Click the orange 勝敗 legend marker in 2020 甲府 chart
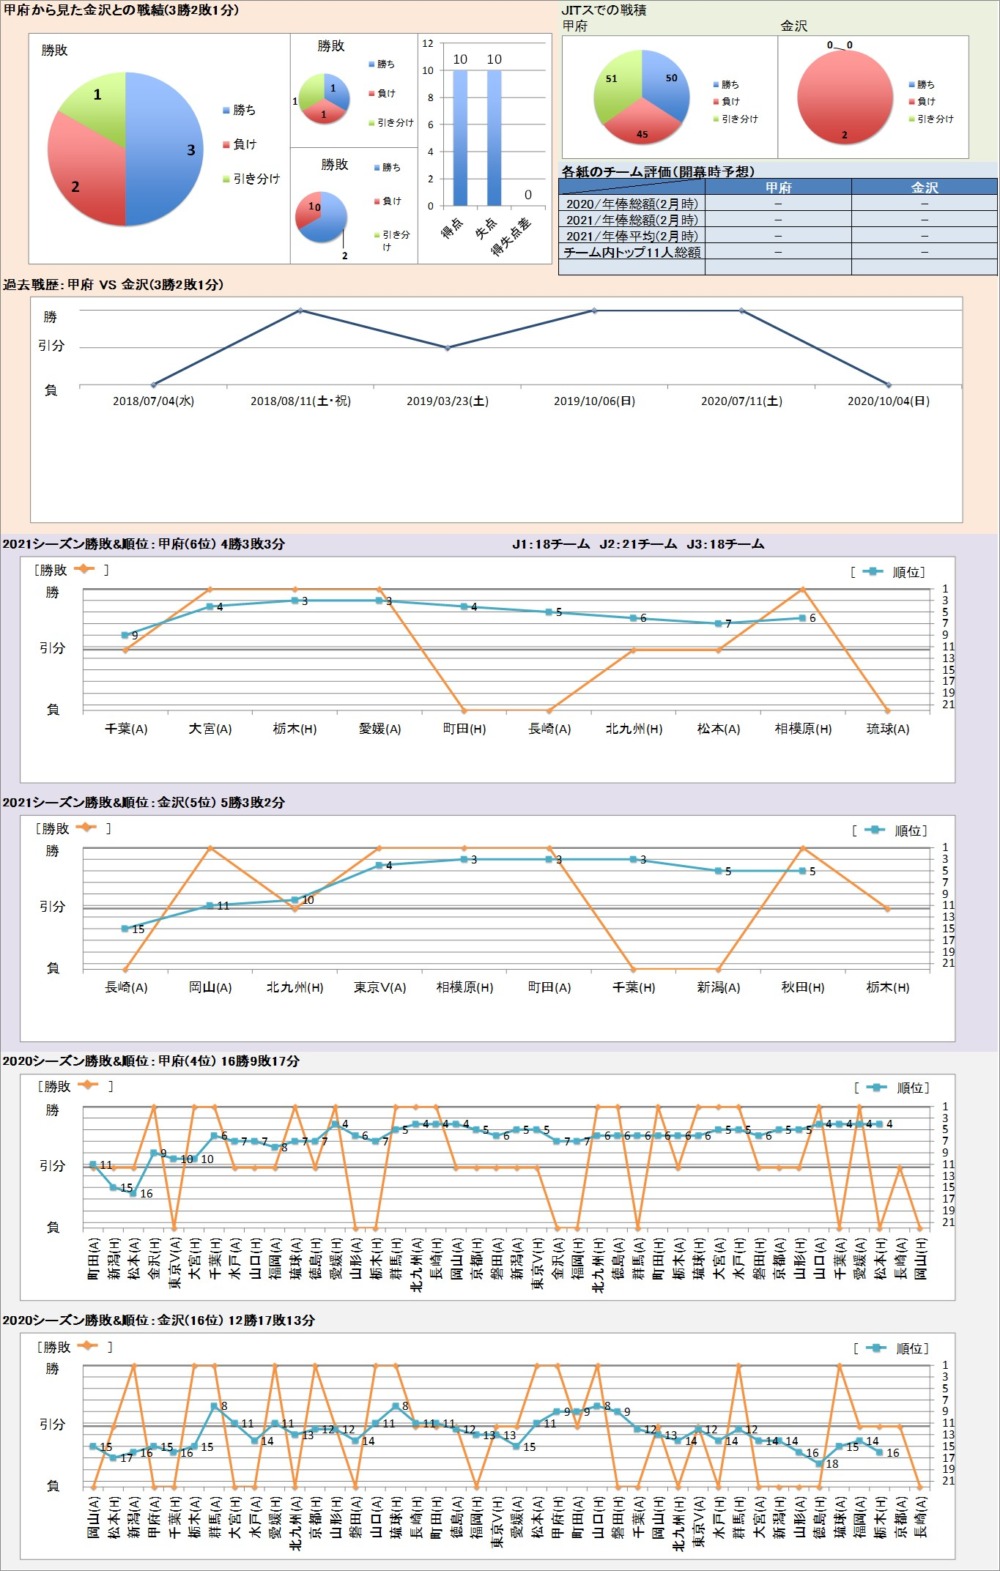This screenshot has height=1571, width=1000. [x=87, y=1085]
